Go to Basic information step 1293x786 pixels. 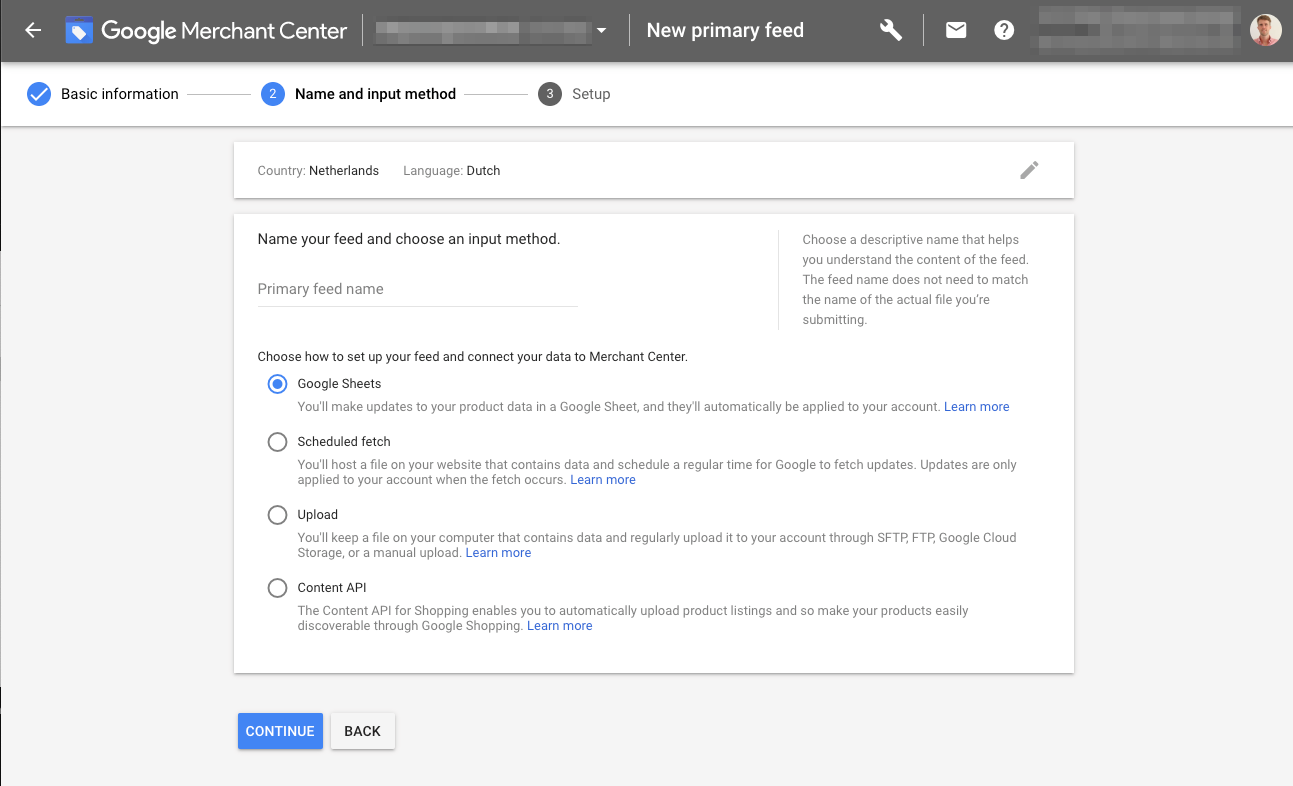point(120,94)
